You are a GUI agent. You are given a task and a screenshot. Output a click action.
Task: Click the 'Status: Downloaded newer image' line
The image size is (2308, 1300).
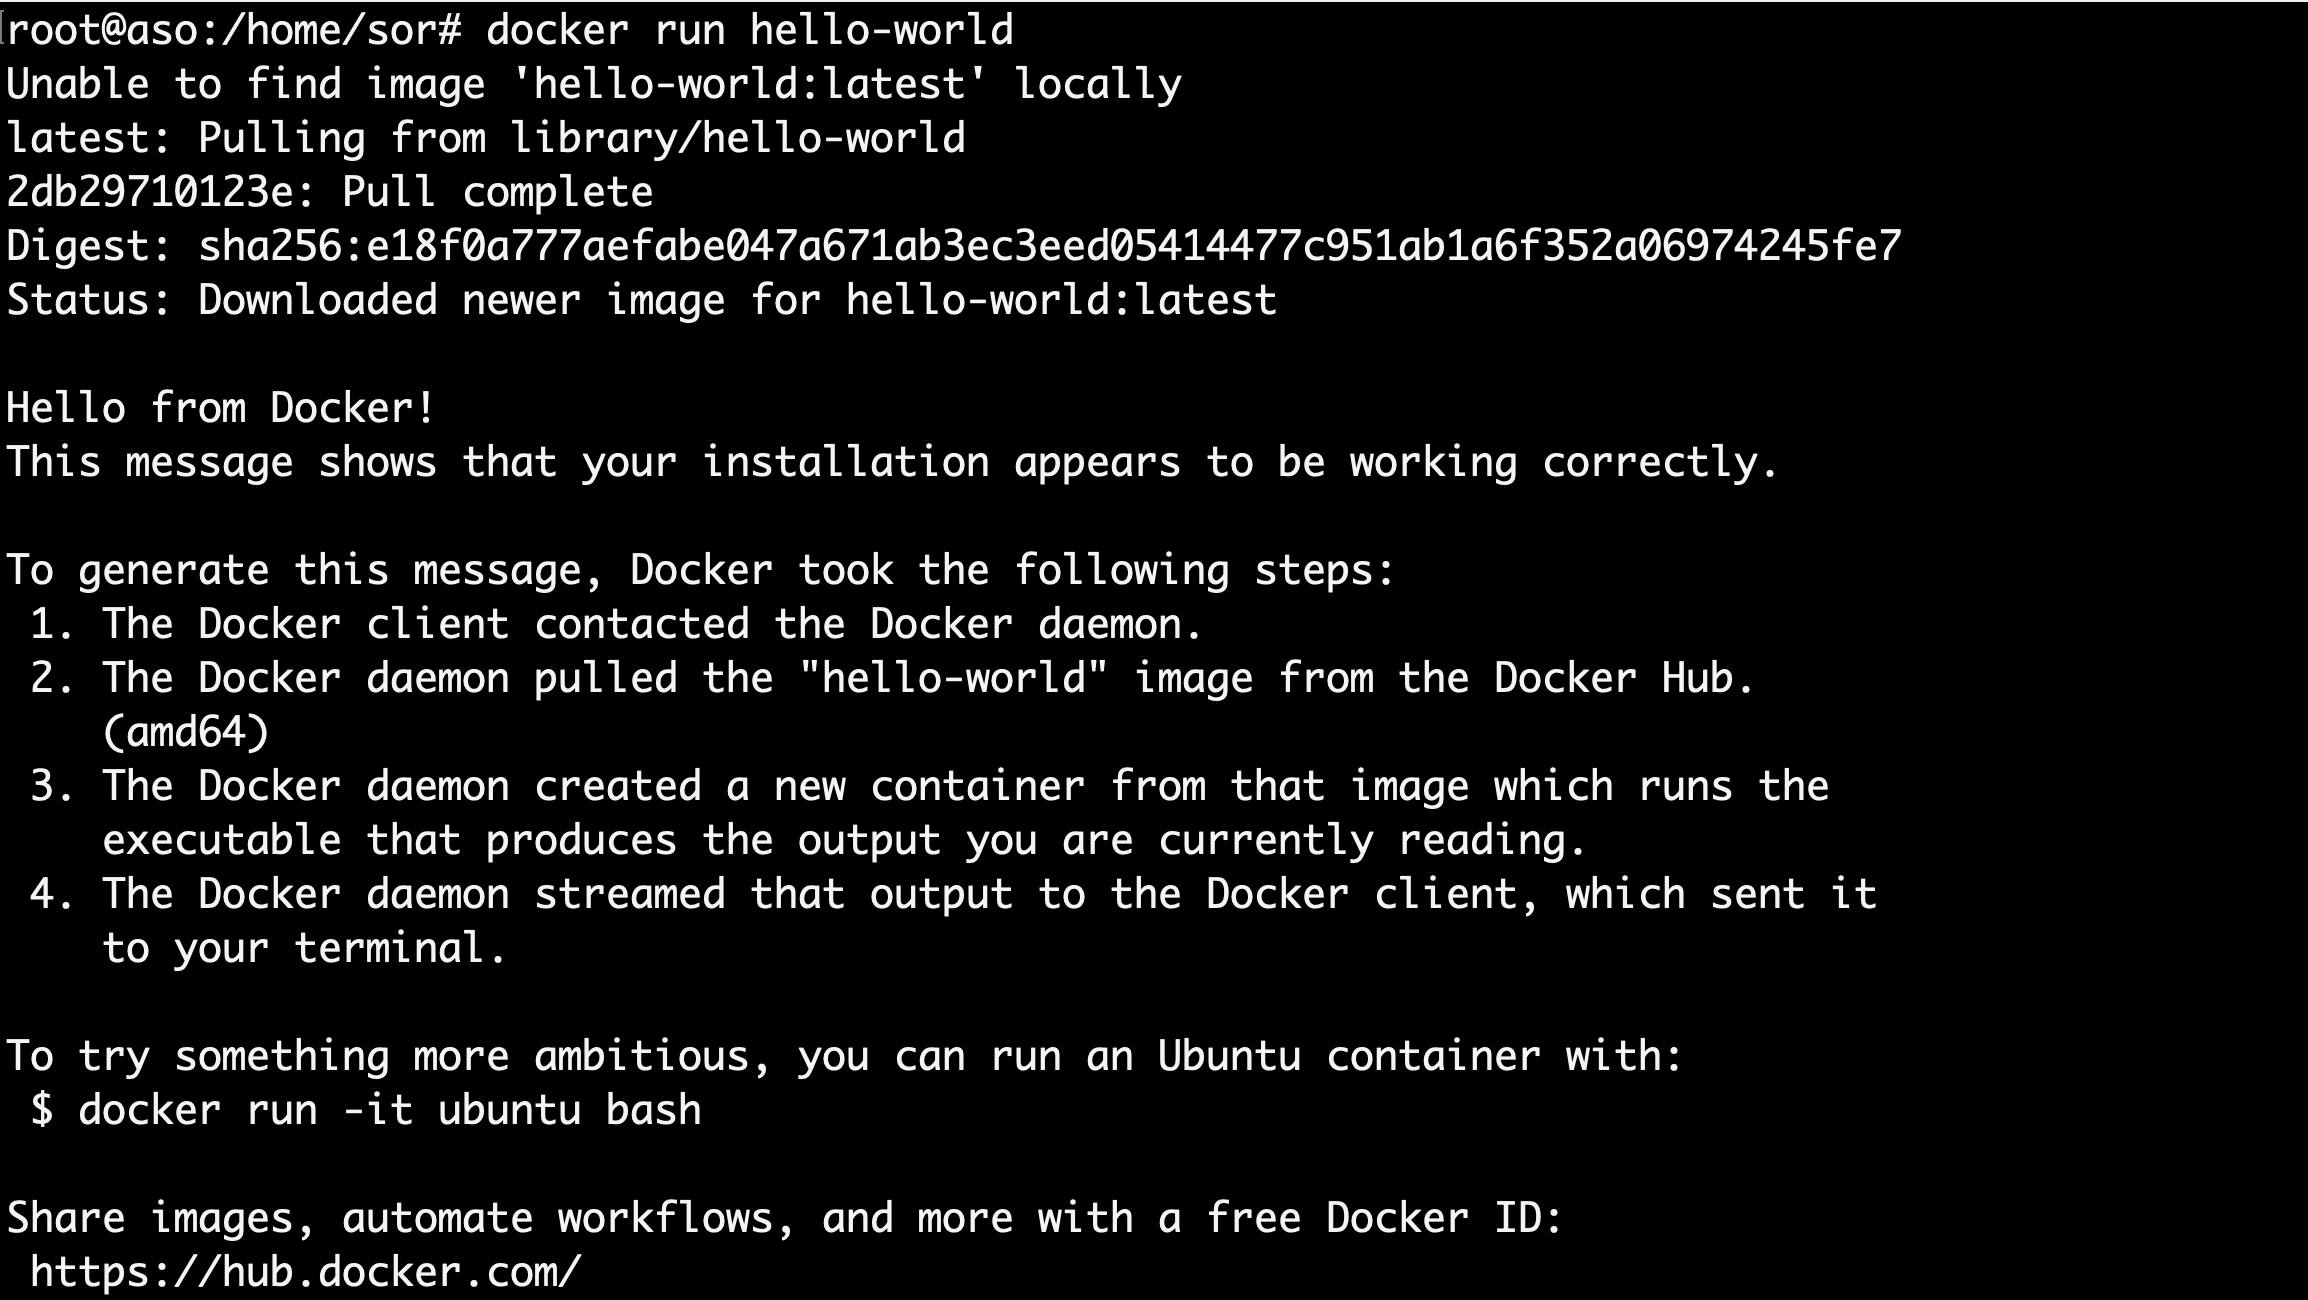click(x=641, y=300)
